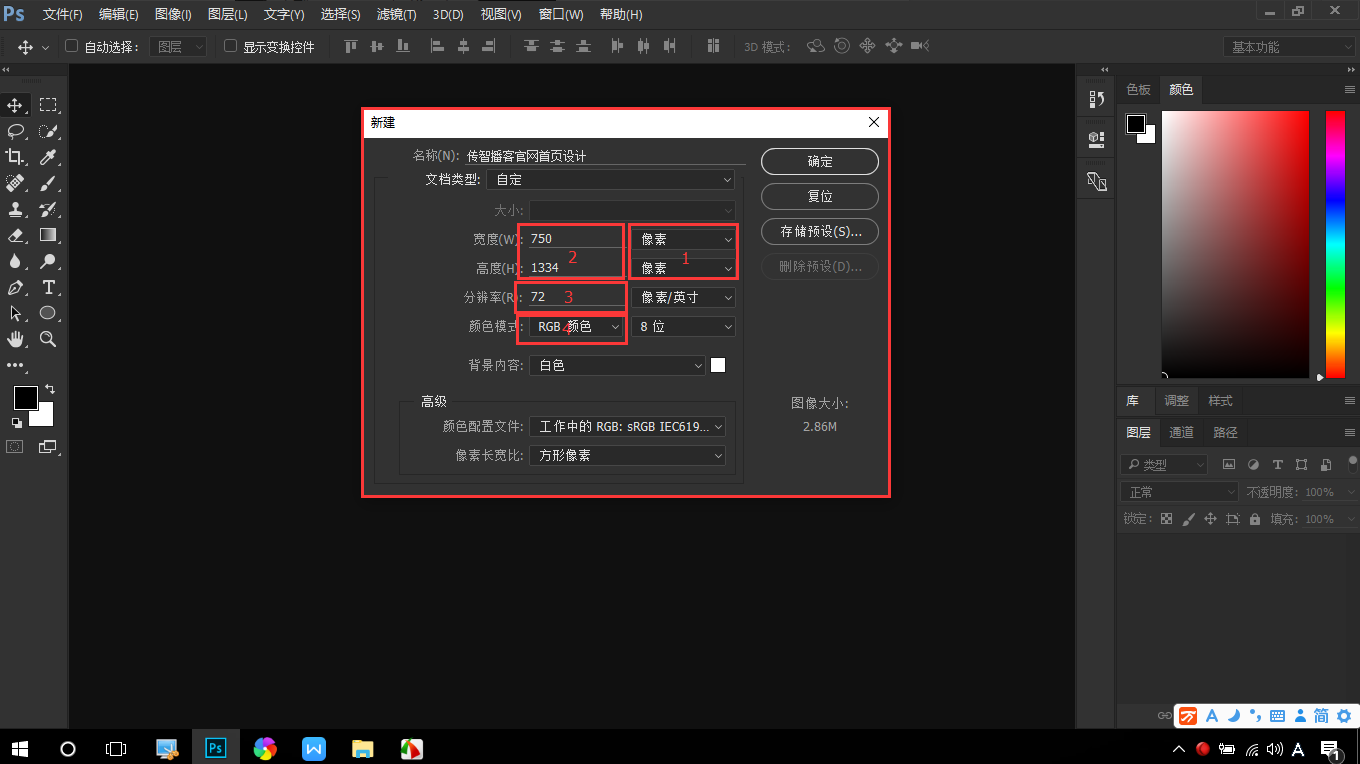Toggle Quick Mask mode
Viewport: 1360px width, 764px height.
(15, 447)
